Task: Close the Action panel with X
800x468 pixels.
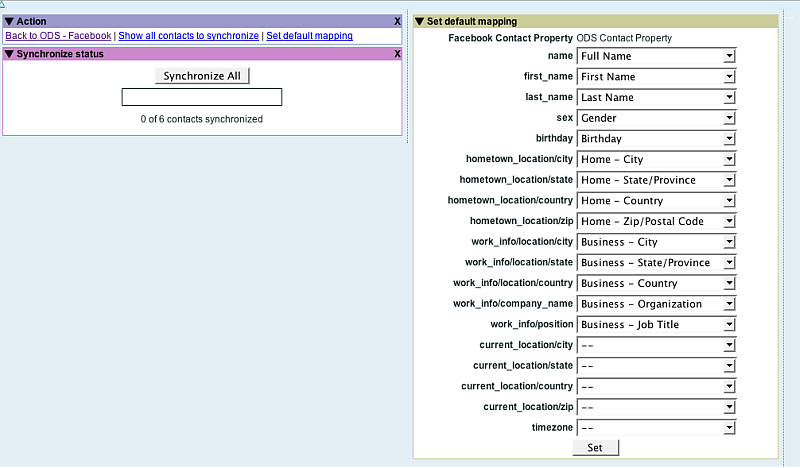Action: 397,21
